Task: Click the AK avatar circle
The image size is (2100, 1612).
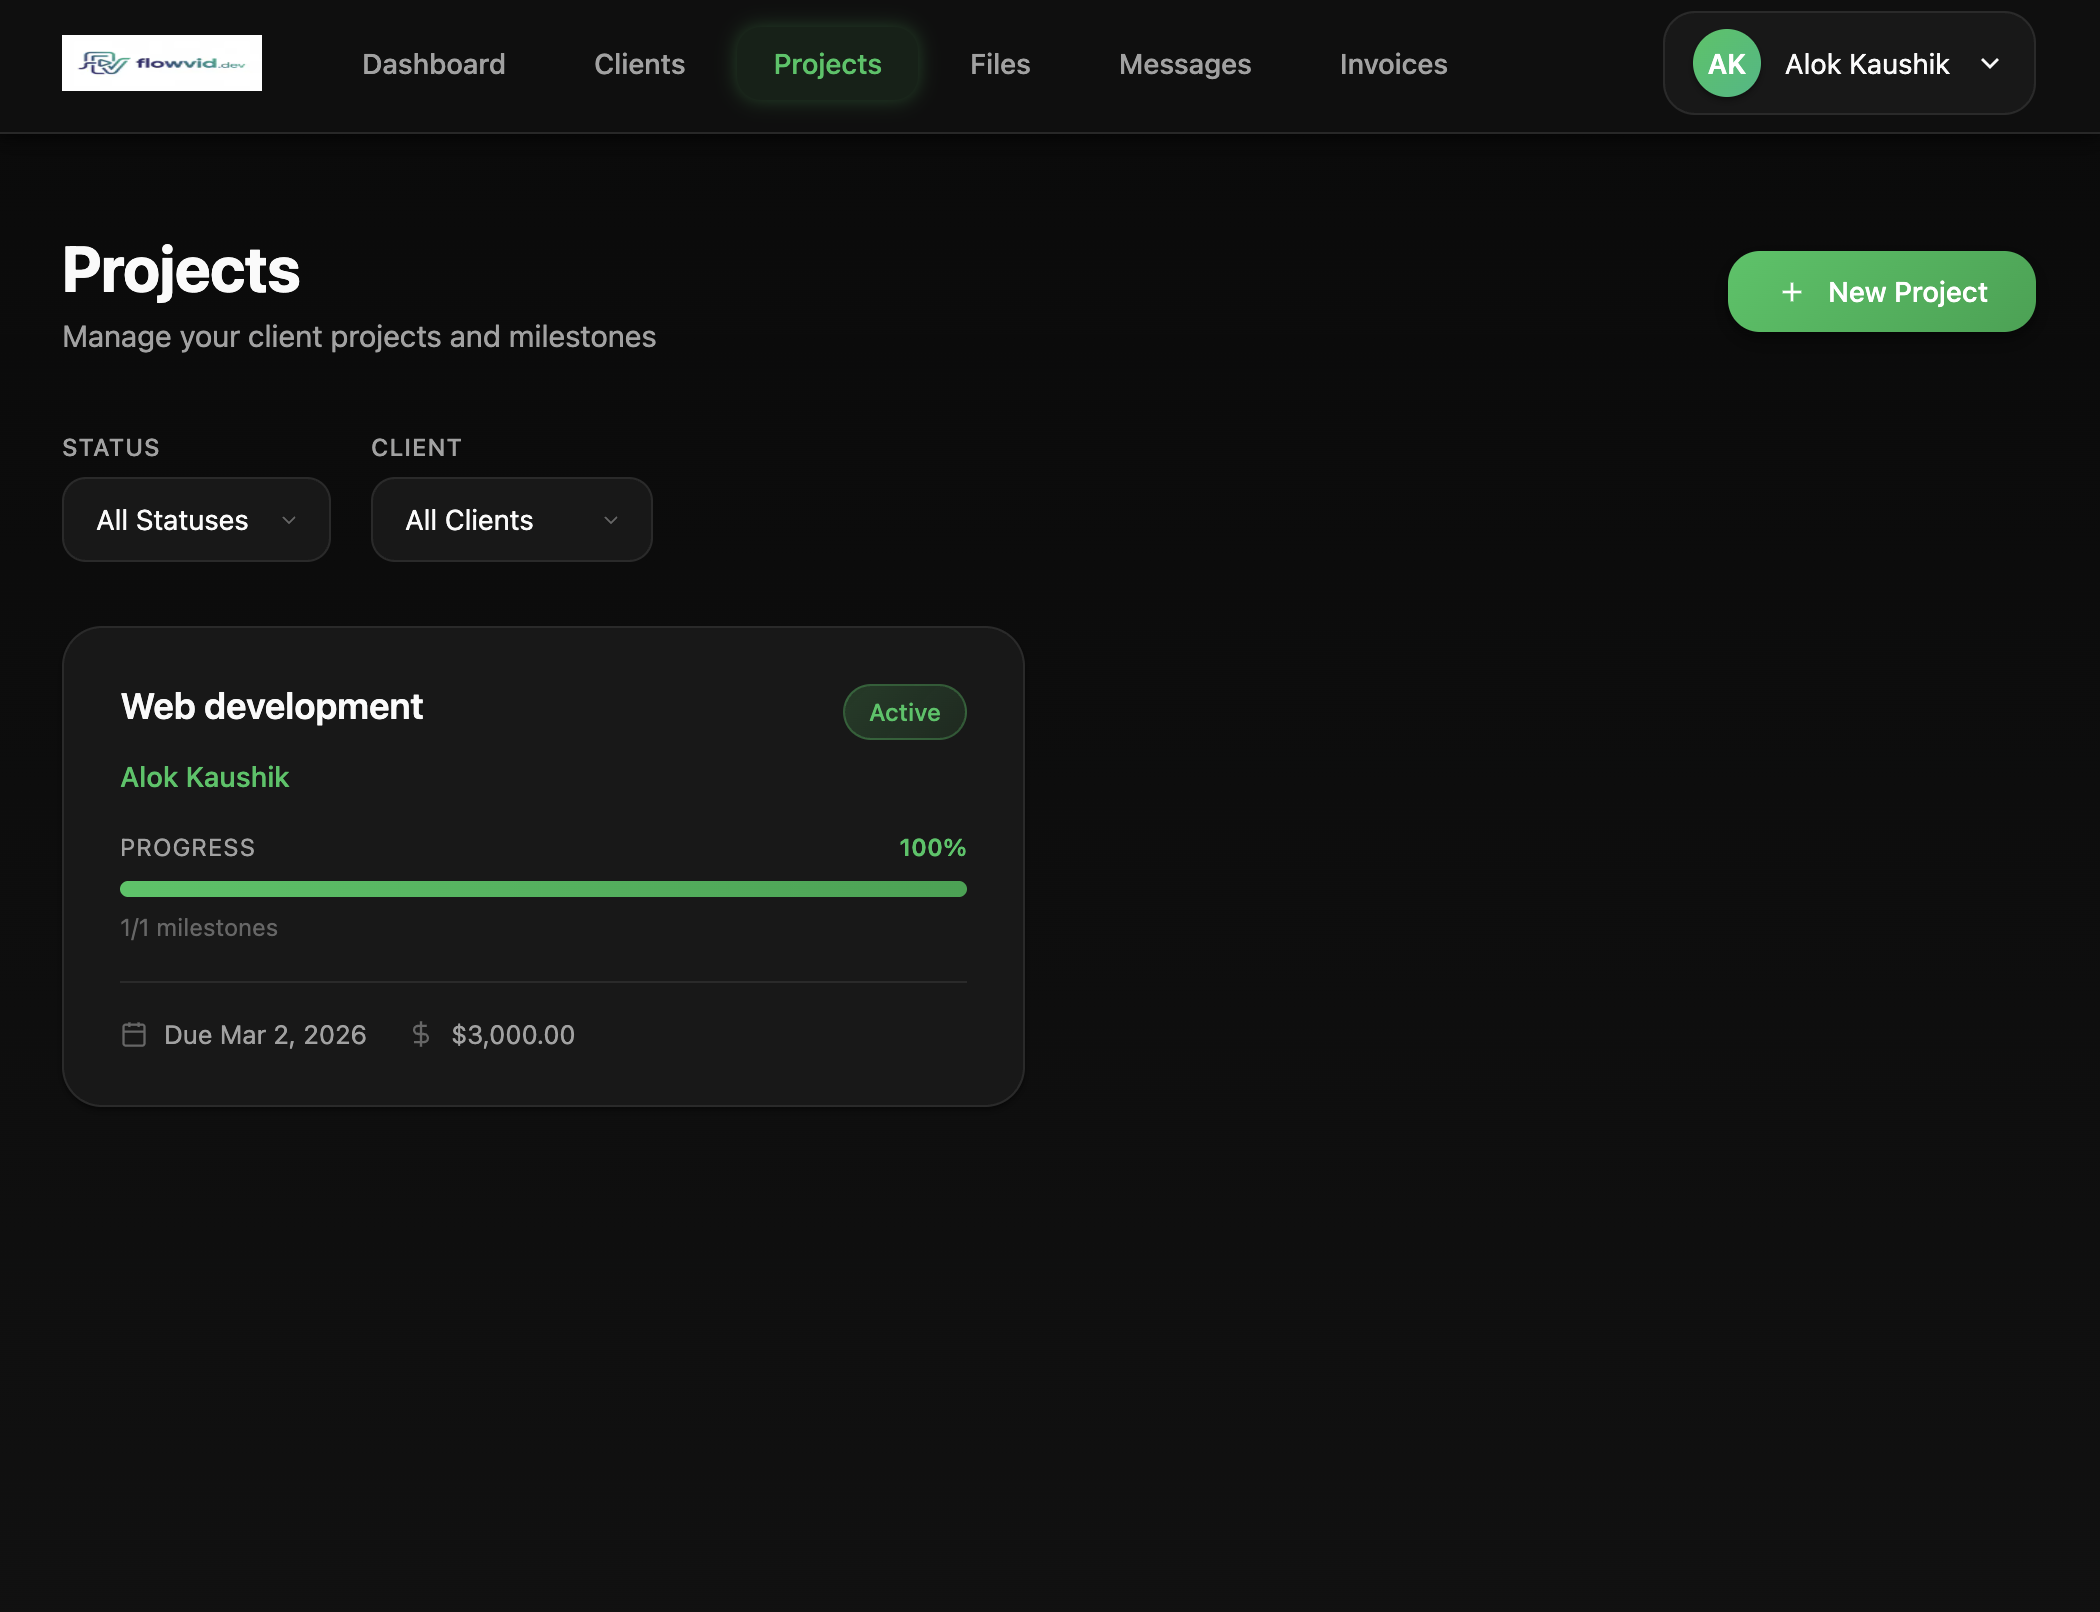Action: pyautogui.click(x=1726, y=64)
